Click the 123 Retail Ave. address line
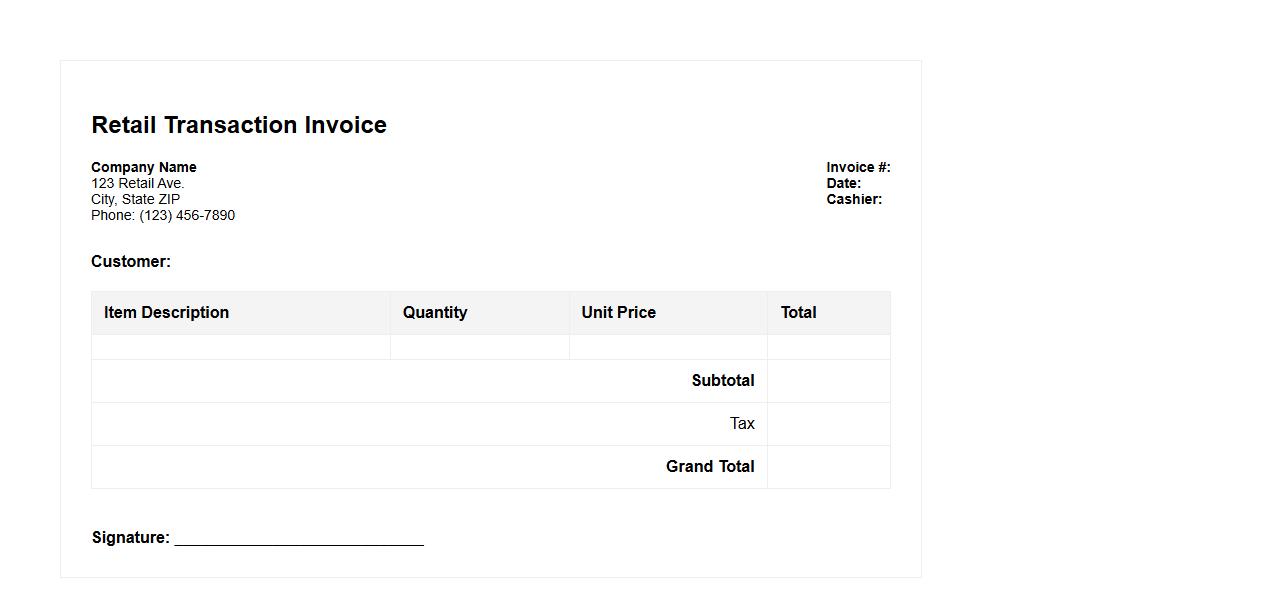The image size is (1278, 601). tap(138, 183)
